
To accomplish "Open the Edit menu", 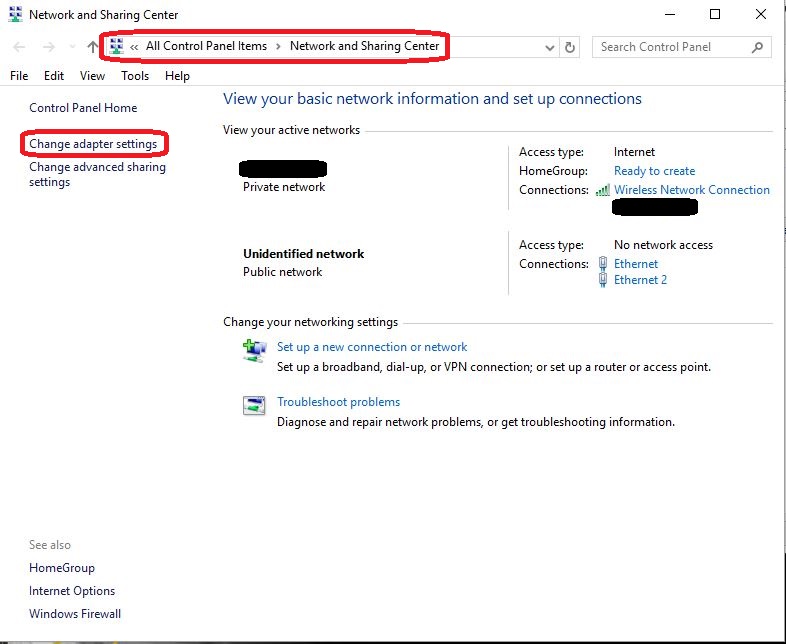I will tap(54, 76).
